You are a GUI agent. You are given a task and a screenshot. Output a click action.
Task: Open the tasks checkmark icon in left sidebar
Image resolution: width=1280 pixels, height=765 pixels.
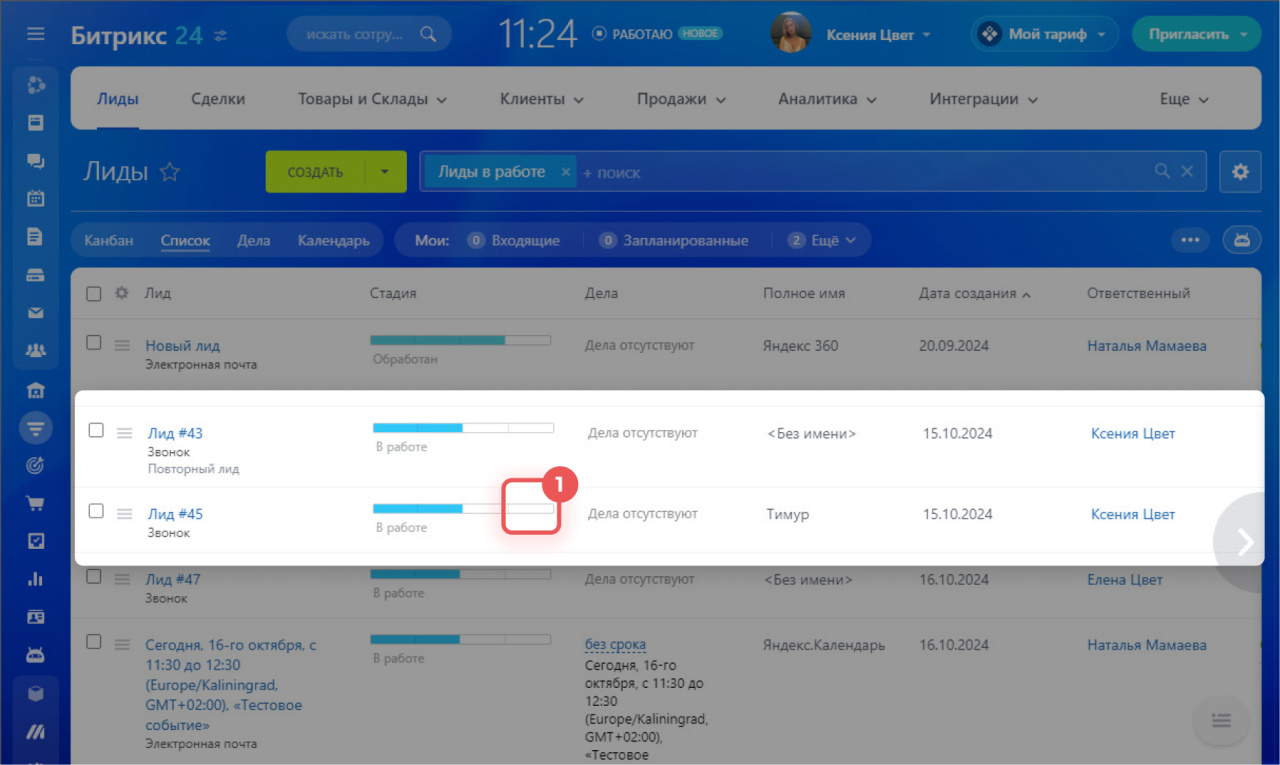click(36, 541)
